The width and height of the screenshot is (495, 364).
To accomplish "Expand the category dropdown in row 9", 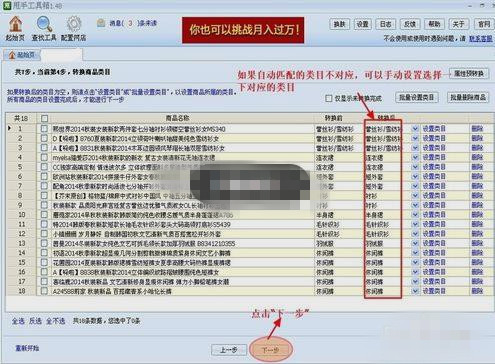I will click(x=415, y=205).
